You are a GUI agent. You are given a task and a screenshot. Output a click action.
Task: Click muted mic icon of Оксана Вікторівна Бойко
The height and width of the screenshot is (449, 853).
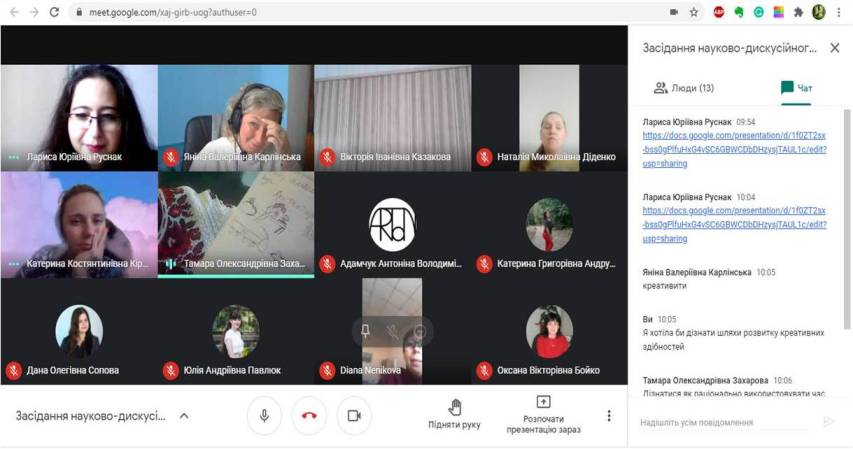484,371
